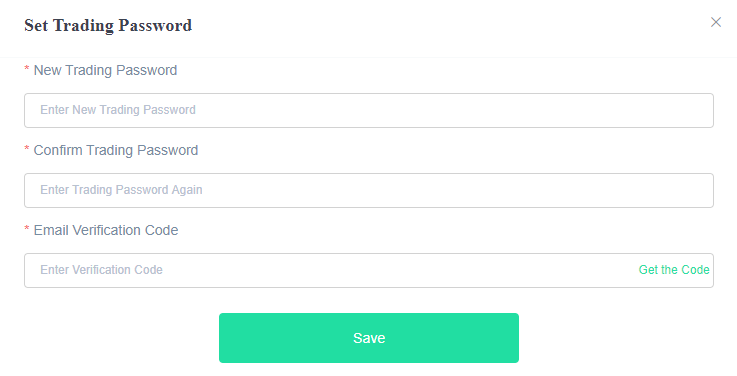The image size is (737, 376).
Task: Click placeholder text 'Enter Verification Code'
Action: point(102,270)
